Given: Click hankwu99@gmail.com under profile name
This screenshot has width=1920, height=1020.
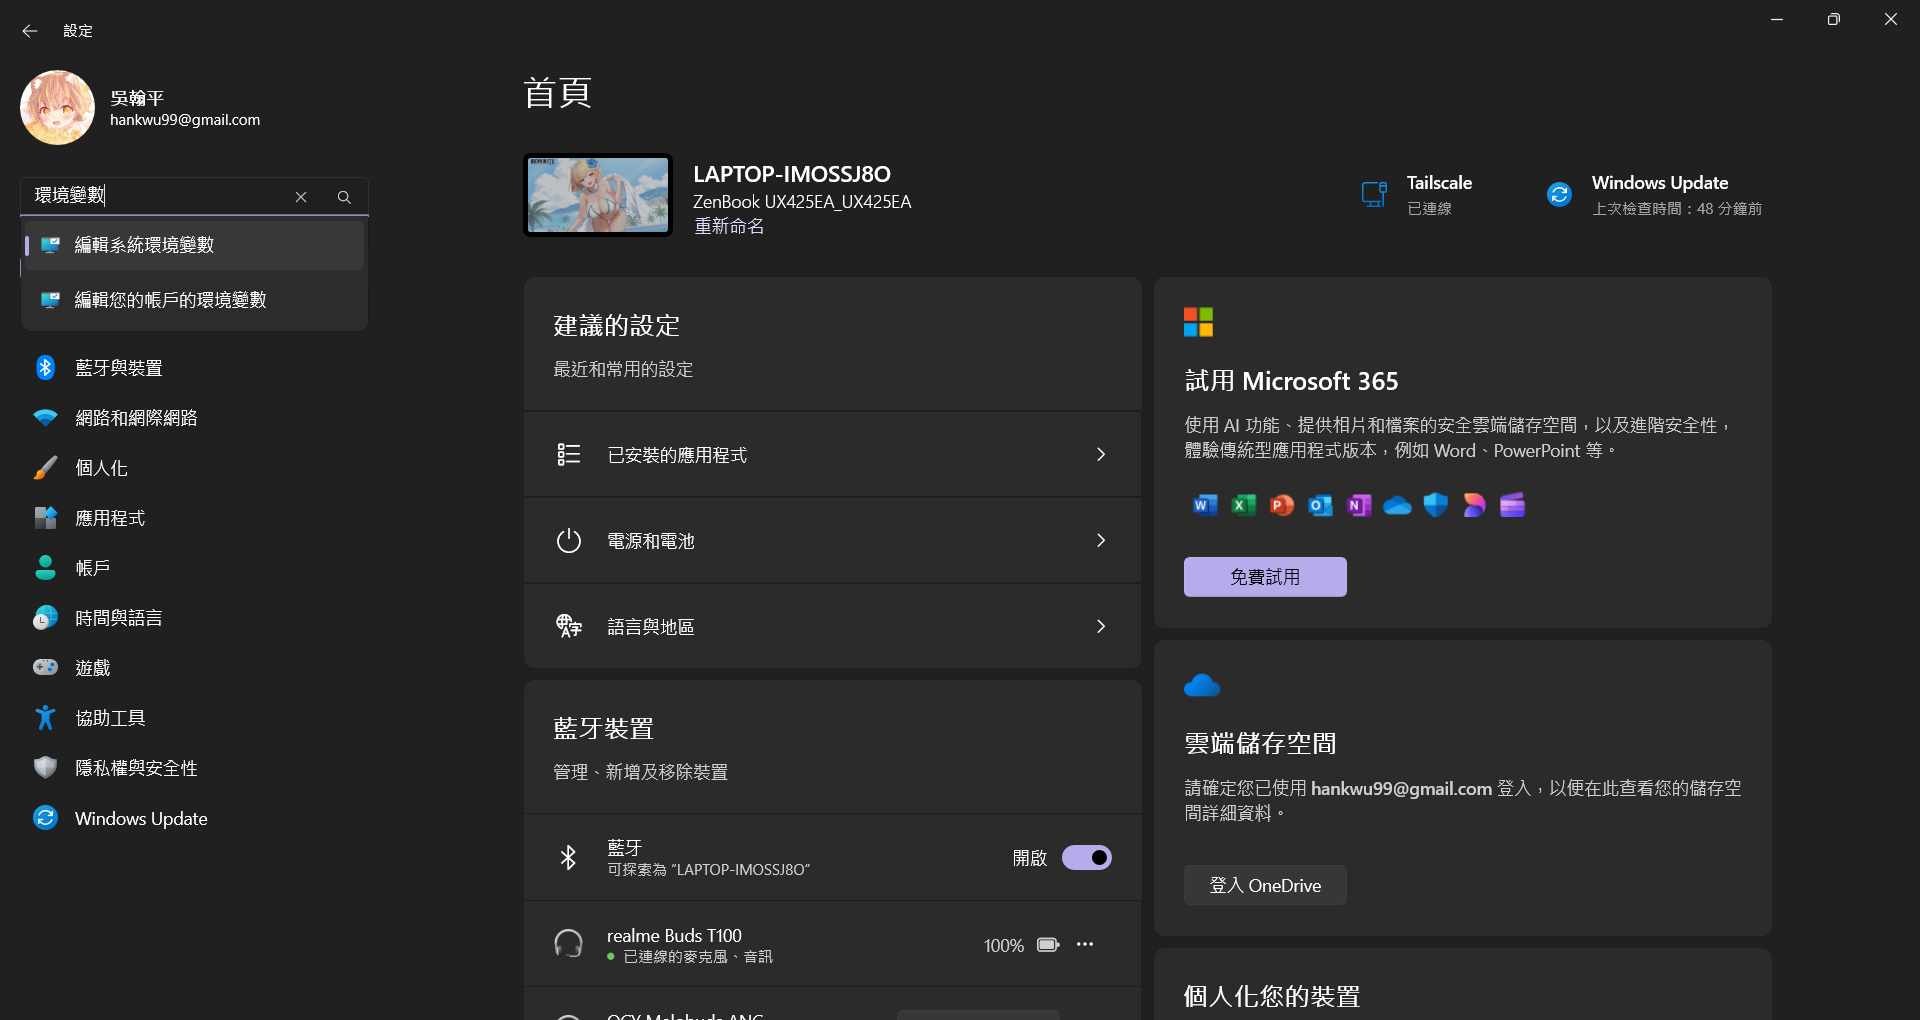Looking at the screenshot, I should pyautogui.click(x=185, y=120).
